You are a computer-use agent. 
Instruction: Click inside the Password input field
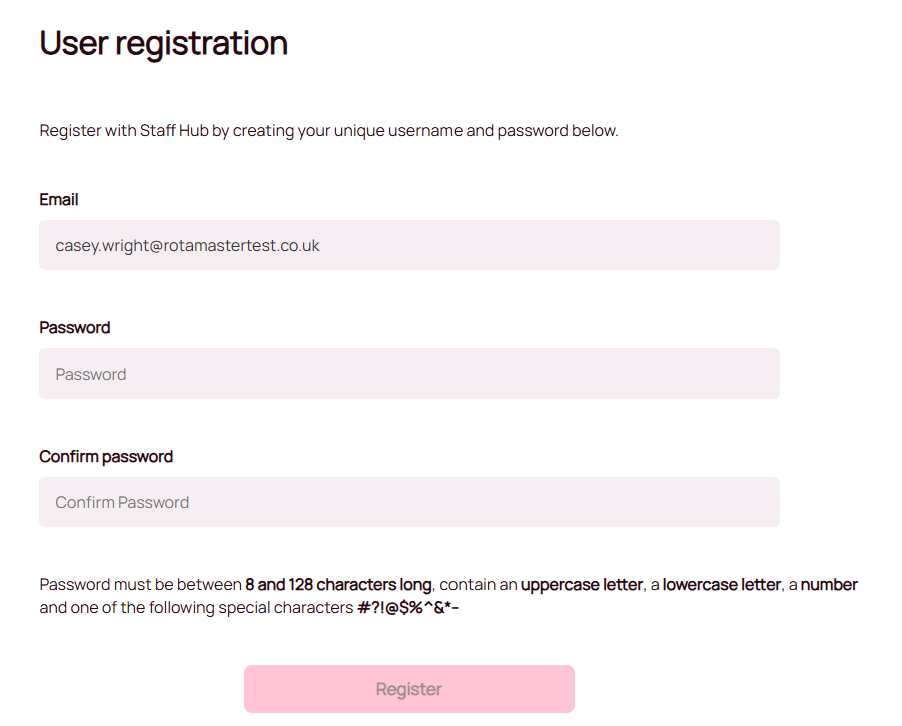409,373
